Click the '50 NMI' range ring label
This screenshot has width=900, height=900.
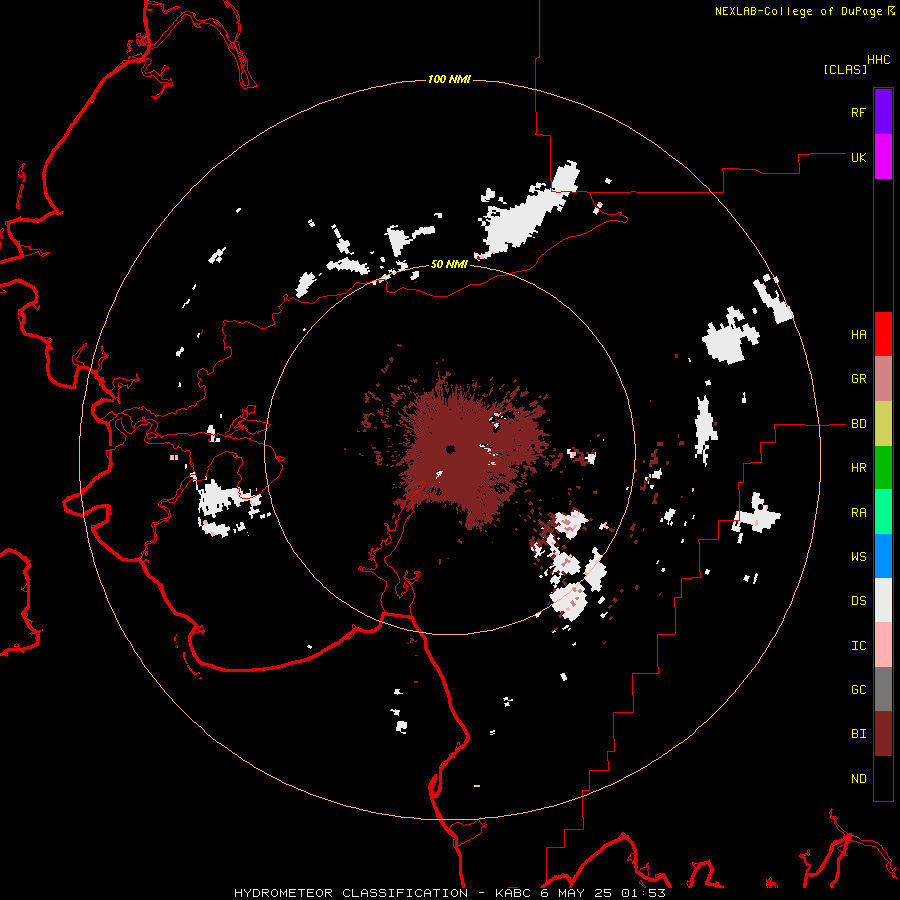[449, 264]
